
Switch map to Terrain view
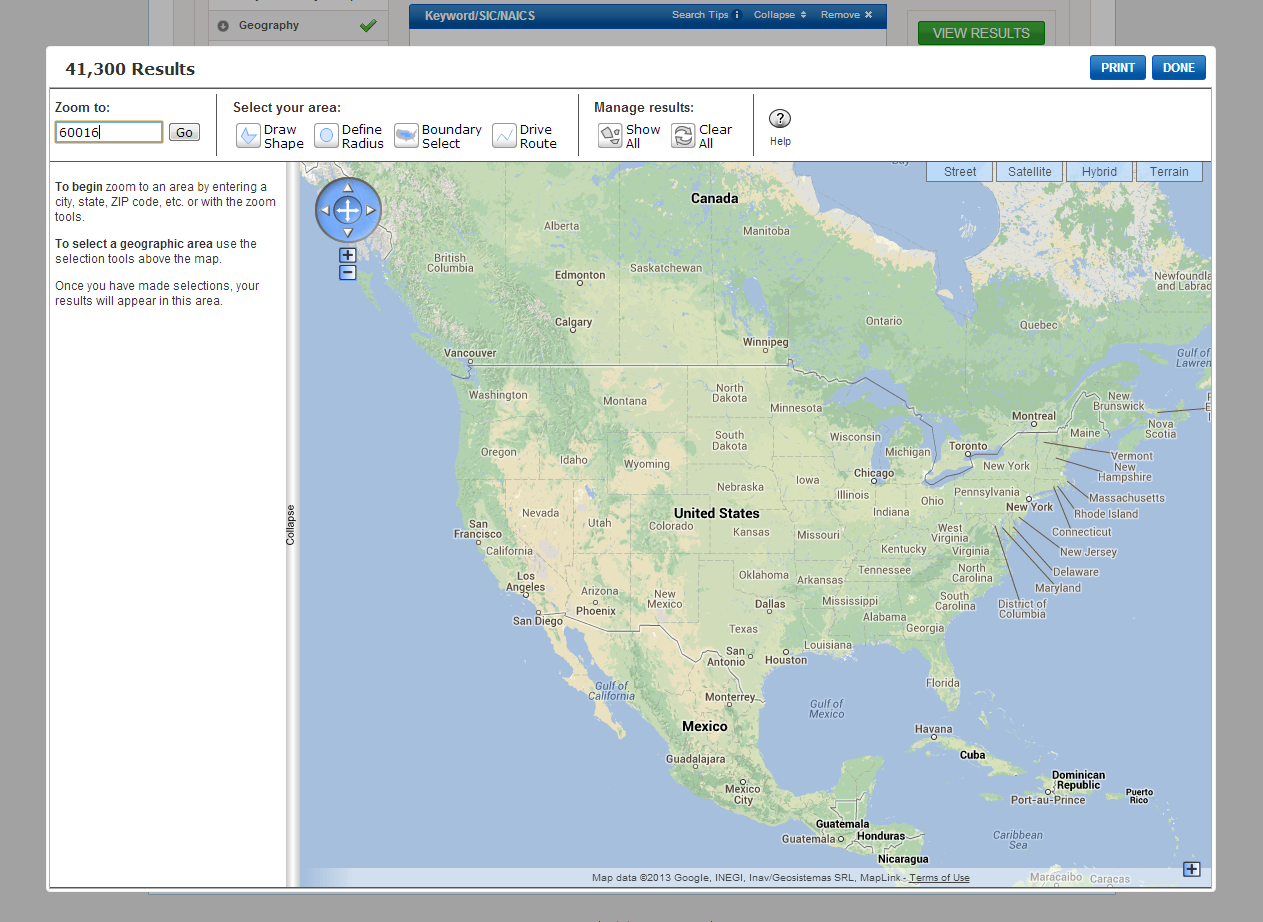click(x=1169, y=172)
